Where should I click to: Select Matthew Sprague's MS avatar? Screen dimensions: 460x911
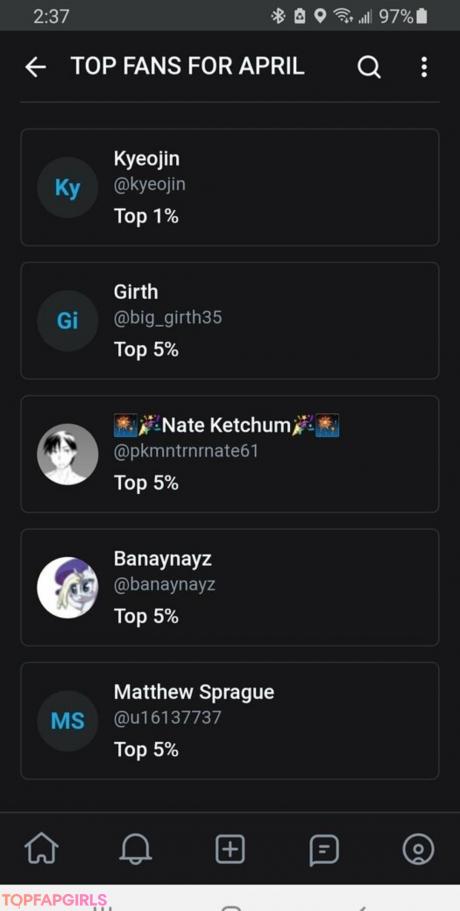(x=67, y=721)
